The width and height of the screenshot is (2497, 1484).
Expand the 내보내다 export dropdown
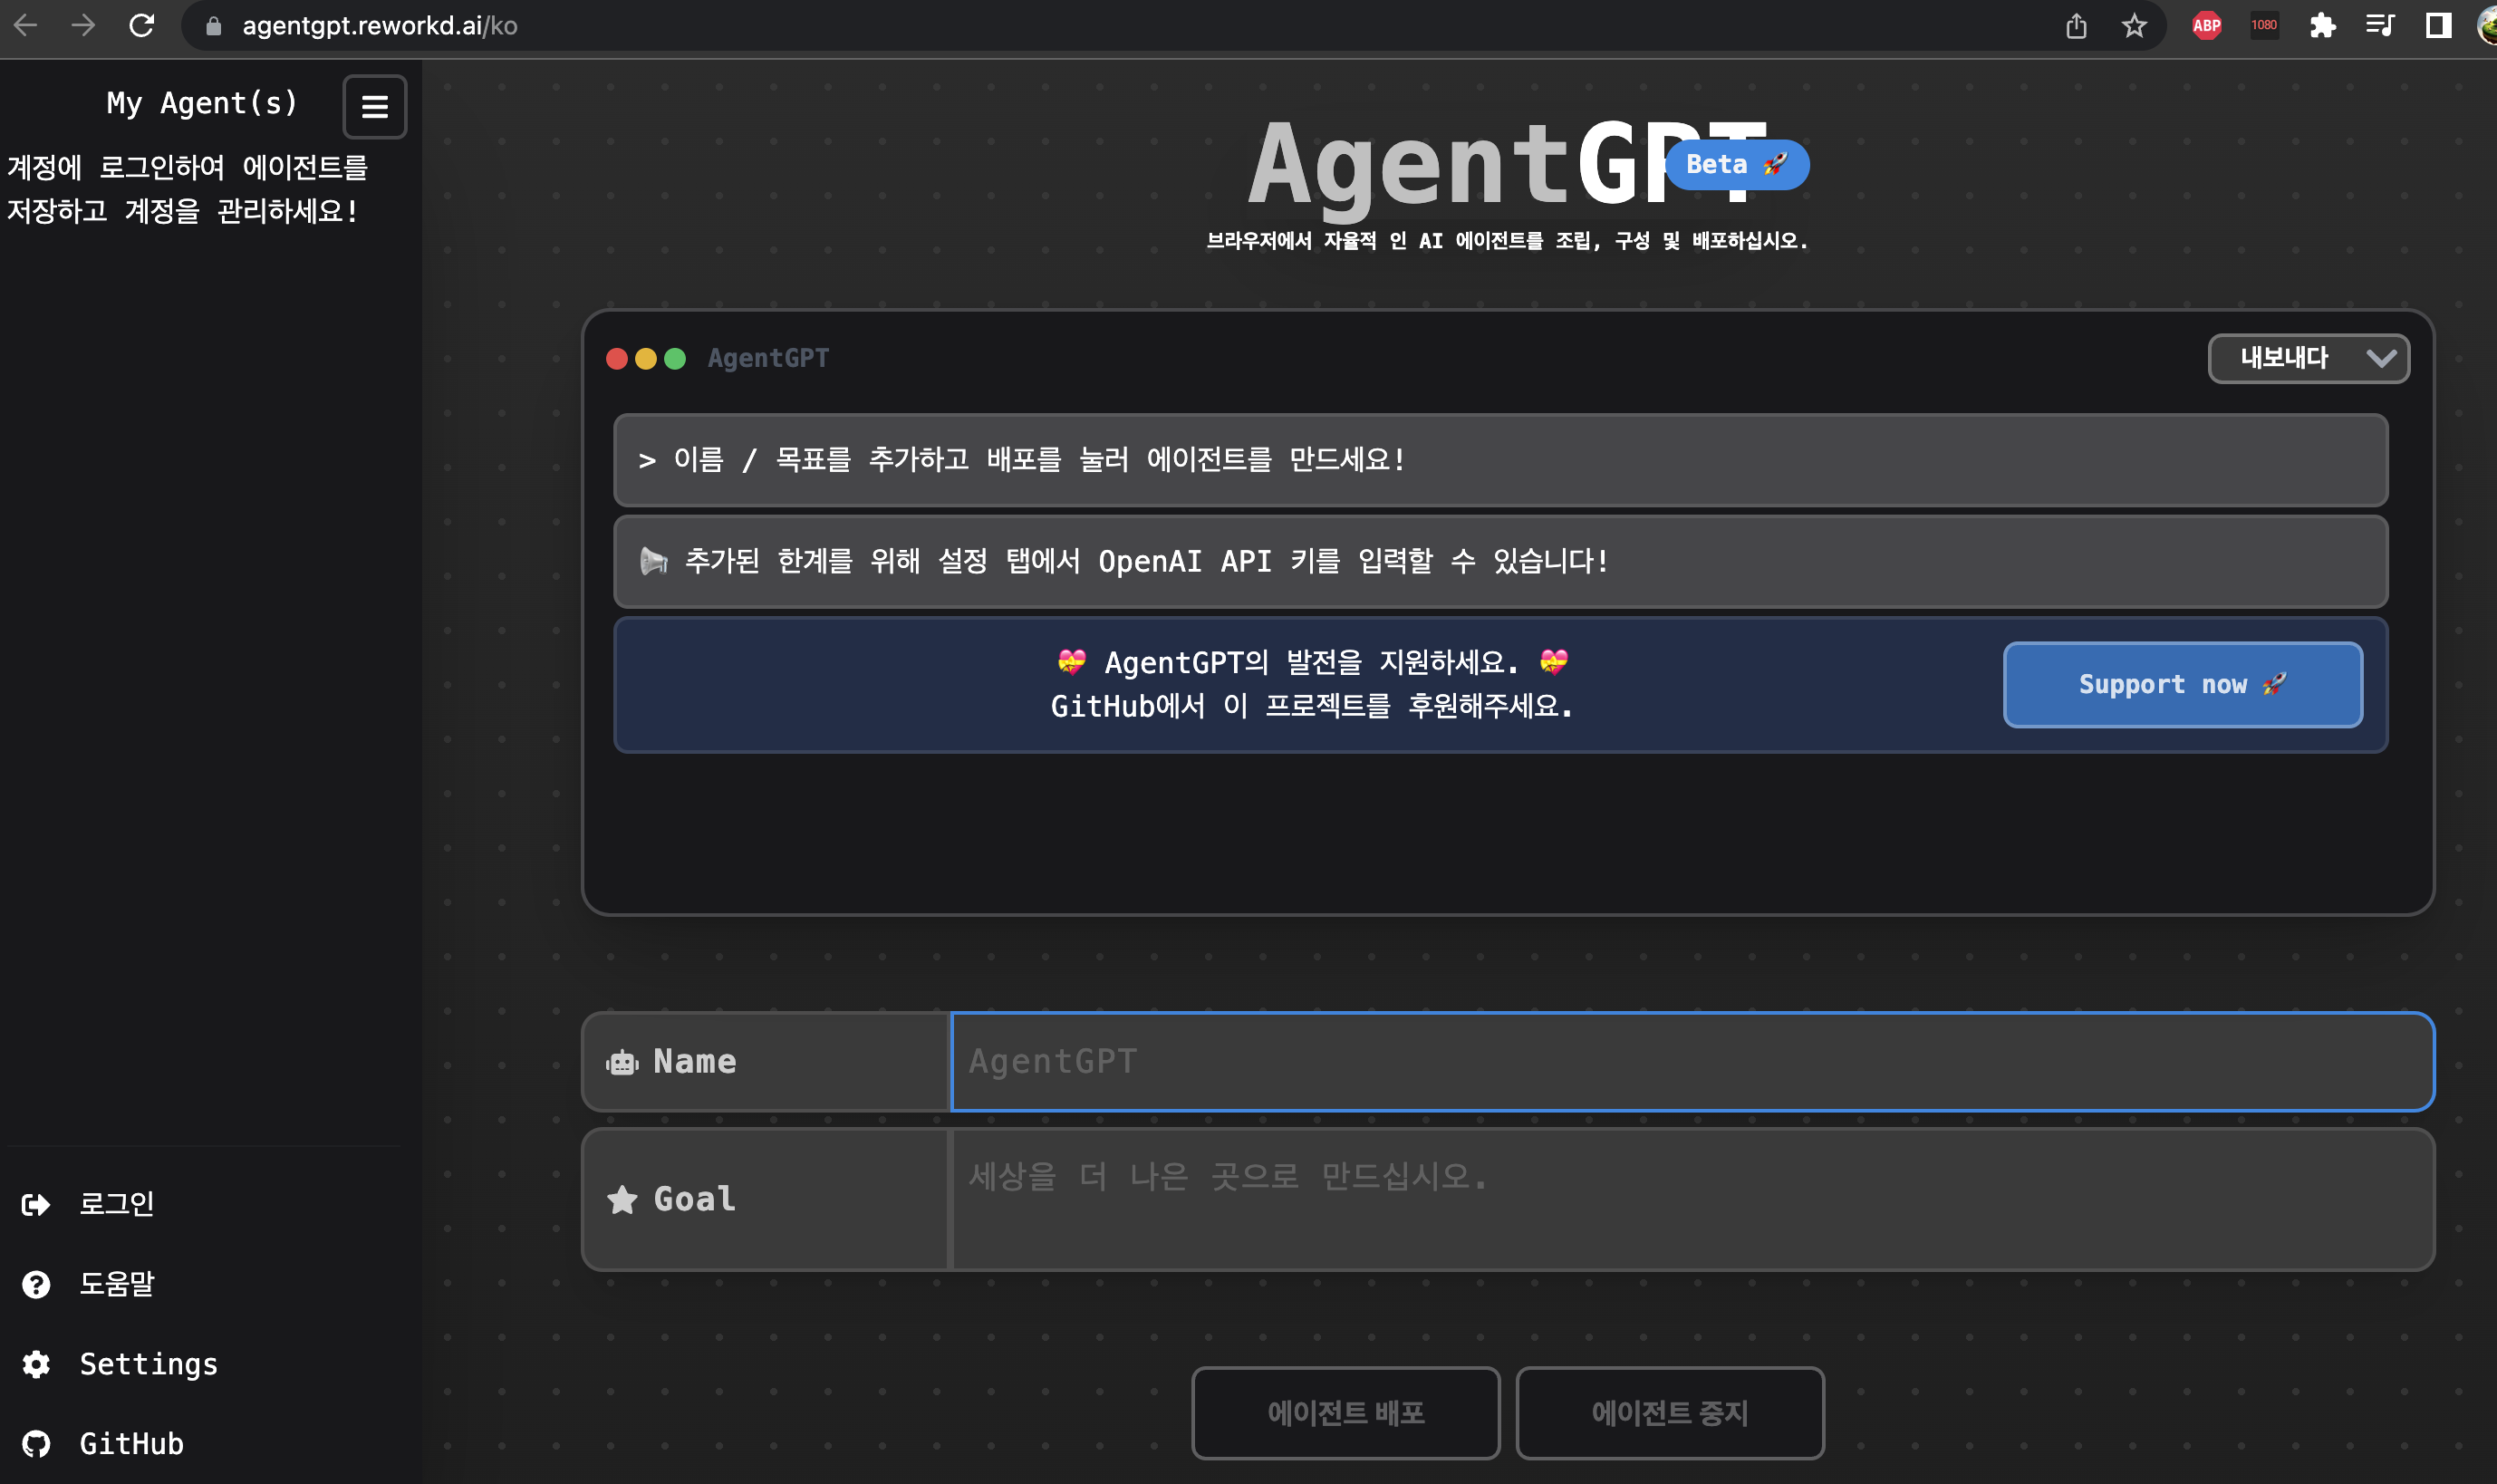(2308, 358)
